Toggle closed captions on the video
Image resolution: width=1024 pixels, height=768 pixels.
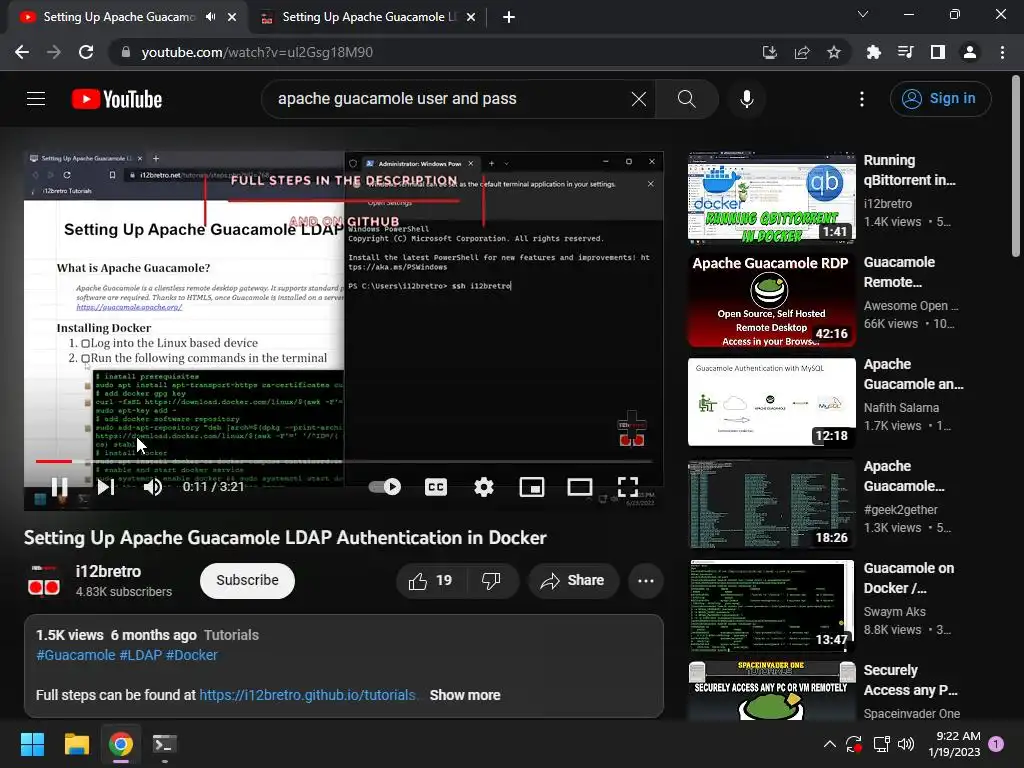coord(436,487)
